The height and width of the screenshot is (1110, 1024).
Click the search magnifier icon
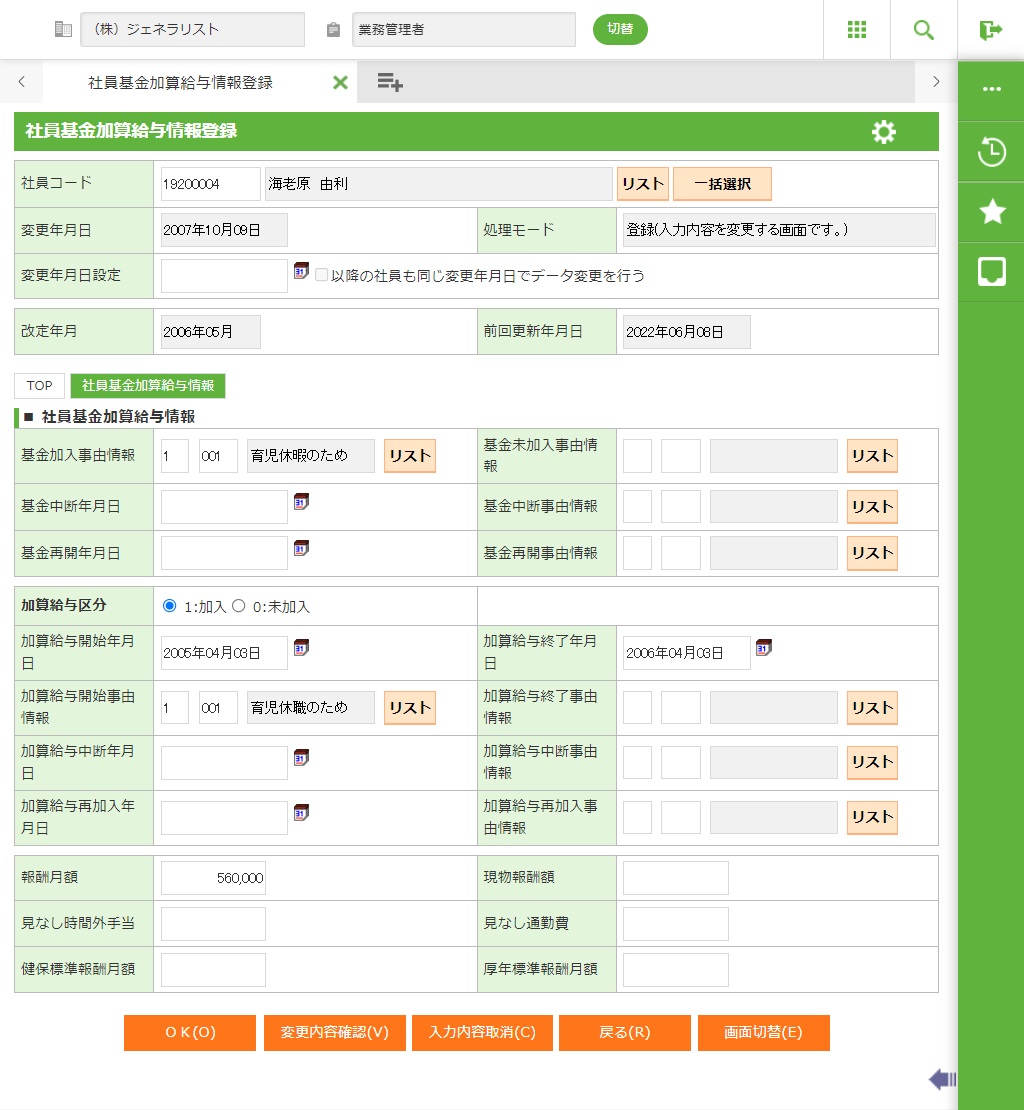tap(923, 29)
